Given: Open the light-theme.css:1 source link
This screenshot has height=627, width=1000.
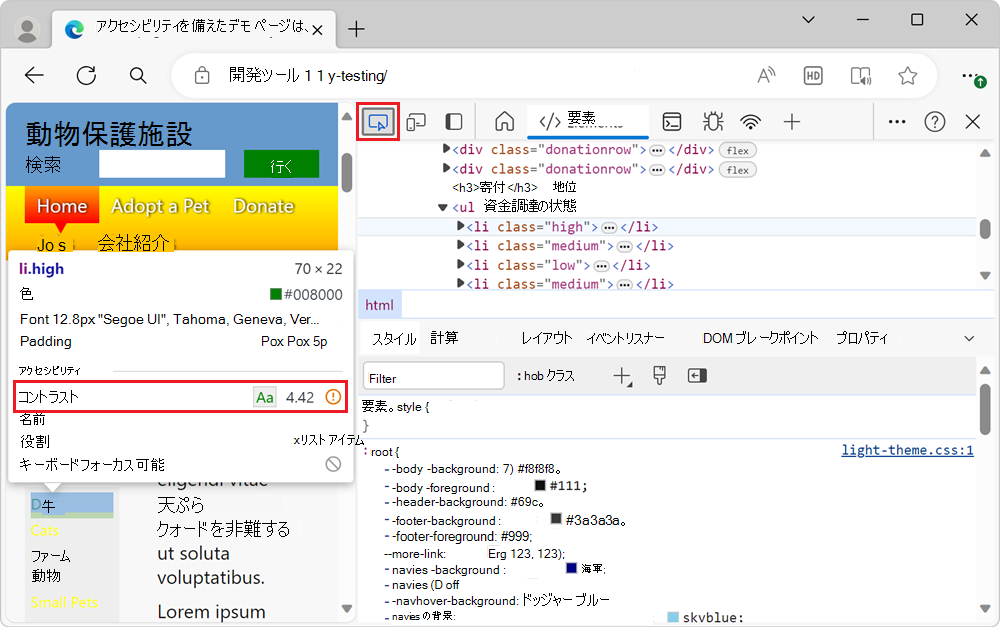Looking at the screenshot, I should click(907, 450).
